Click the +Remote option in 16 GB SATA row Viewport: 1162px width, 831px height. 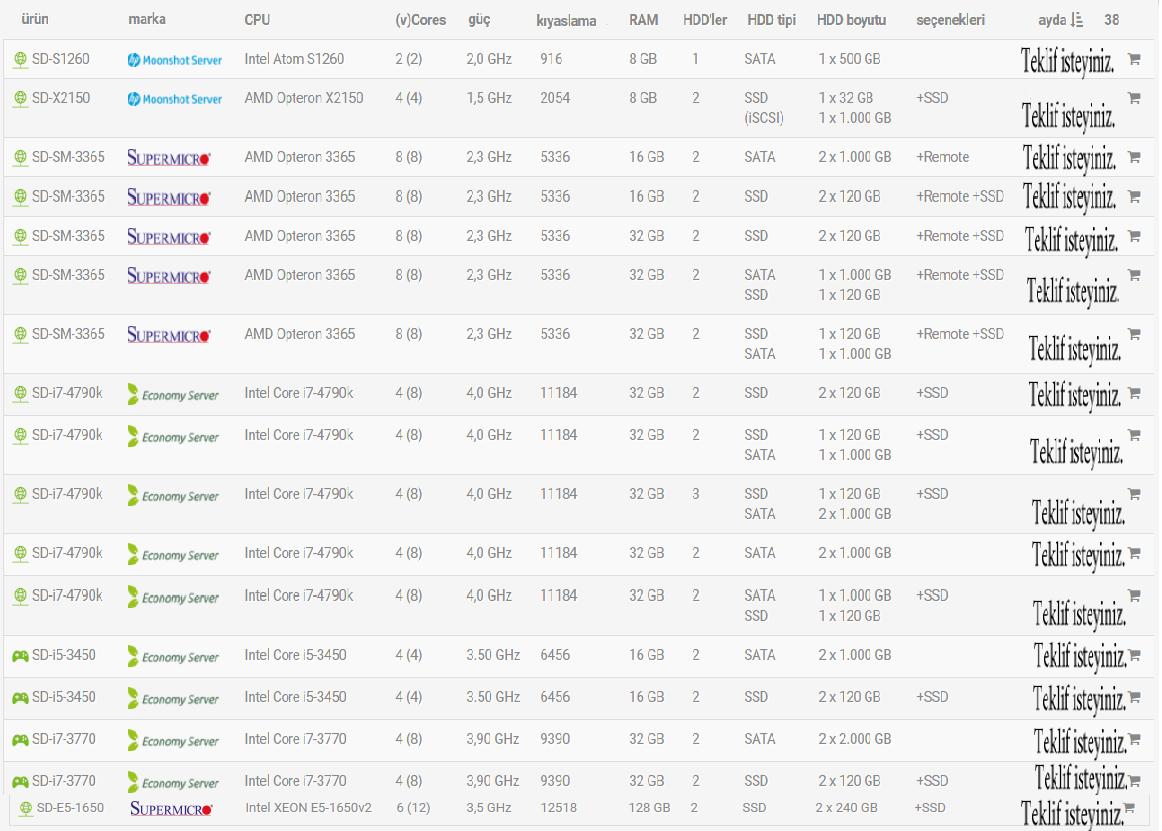pyautogui.click(x=943, y=157)
